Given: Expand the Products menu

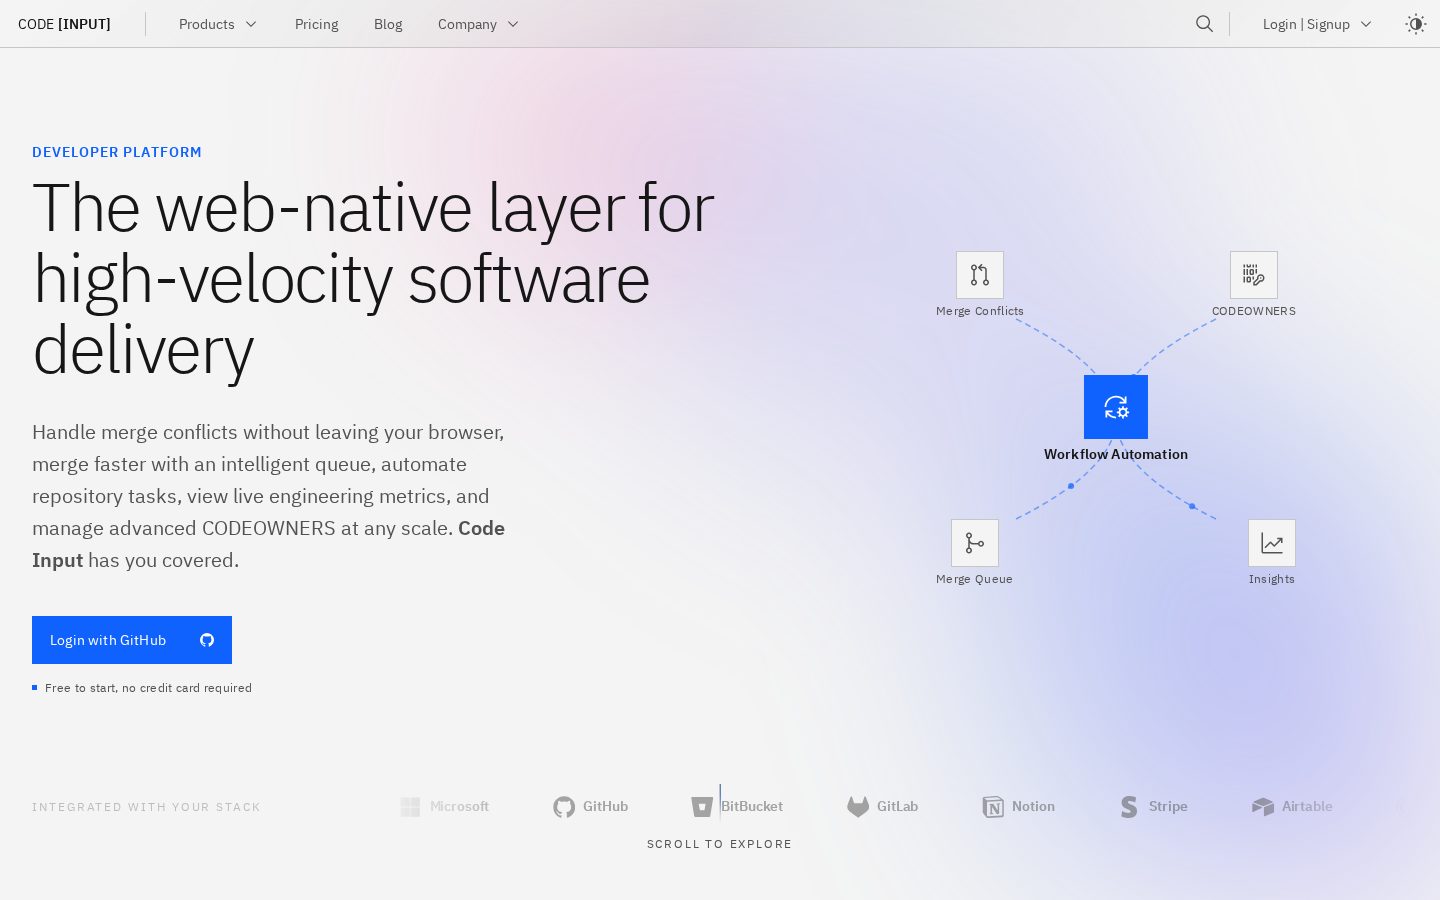Looking at the screenshot, I should pos(218,24).
